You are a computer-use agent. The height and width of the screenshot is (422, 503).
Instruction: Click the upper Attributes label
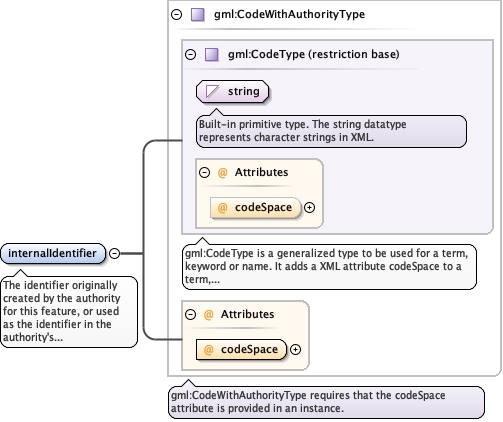coord(261,172)
